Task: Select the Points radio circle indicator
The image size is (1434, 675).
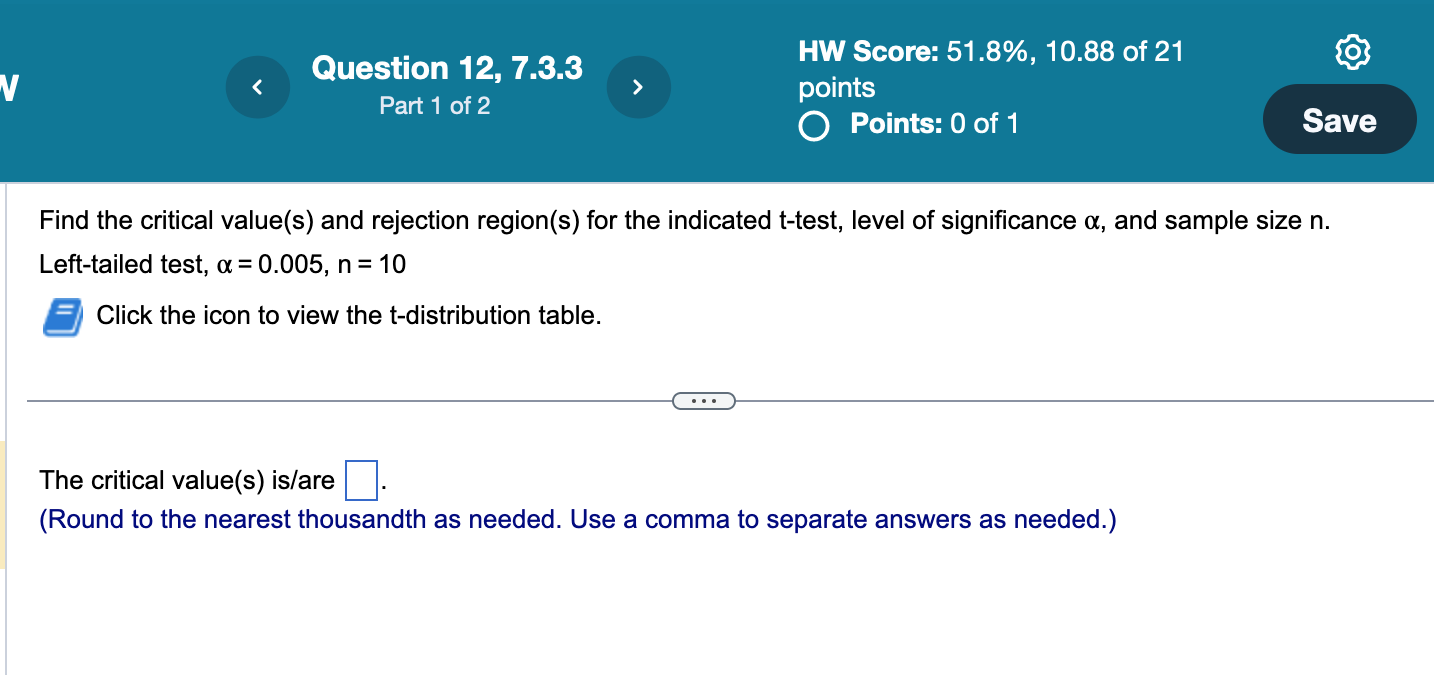Action: point(813,125)
